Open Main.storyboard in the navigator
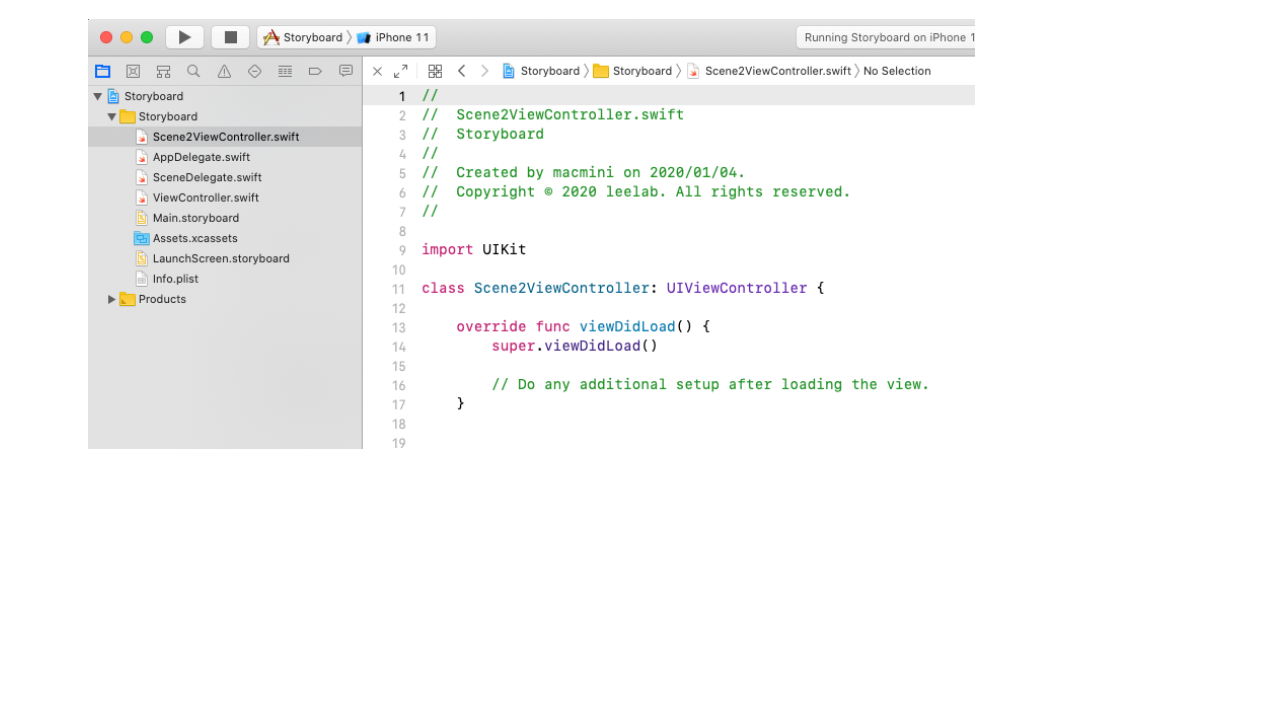Viewport: 1280px width, 720px height. pos(195,218)
